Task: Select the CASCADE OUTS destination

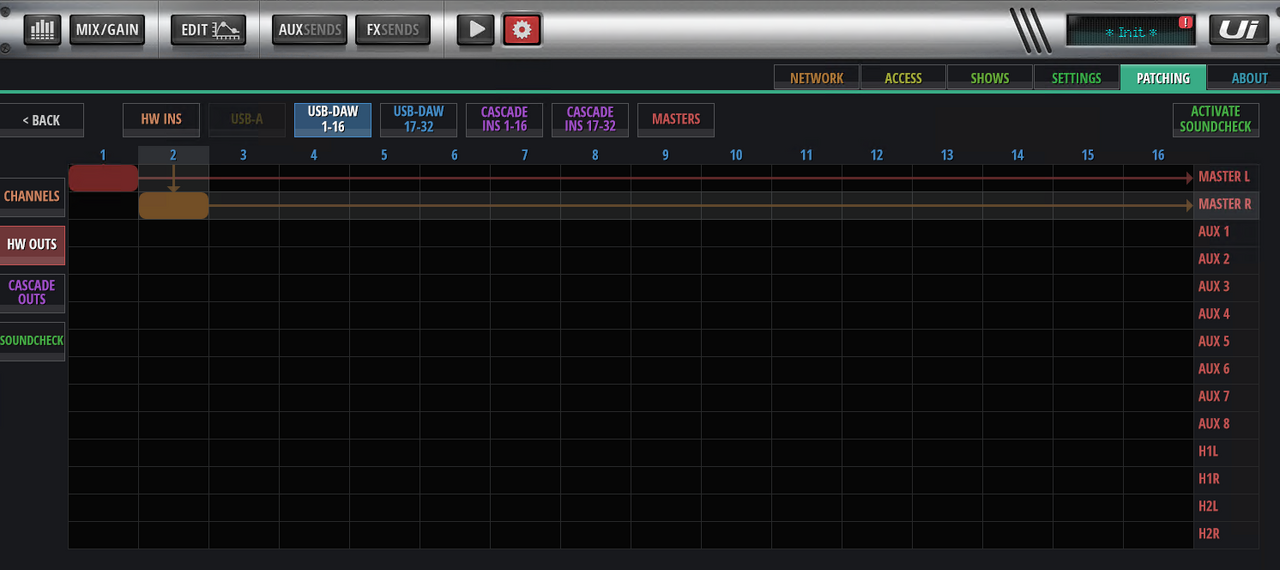Action: click(32, 292)
